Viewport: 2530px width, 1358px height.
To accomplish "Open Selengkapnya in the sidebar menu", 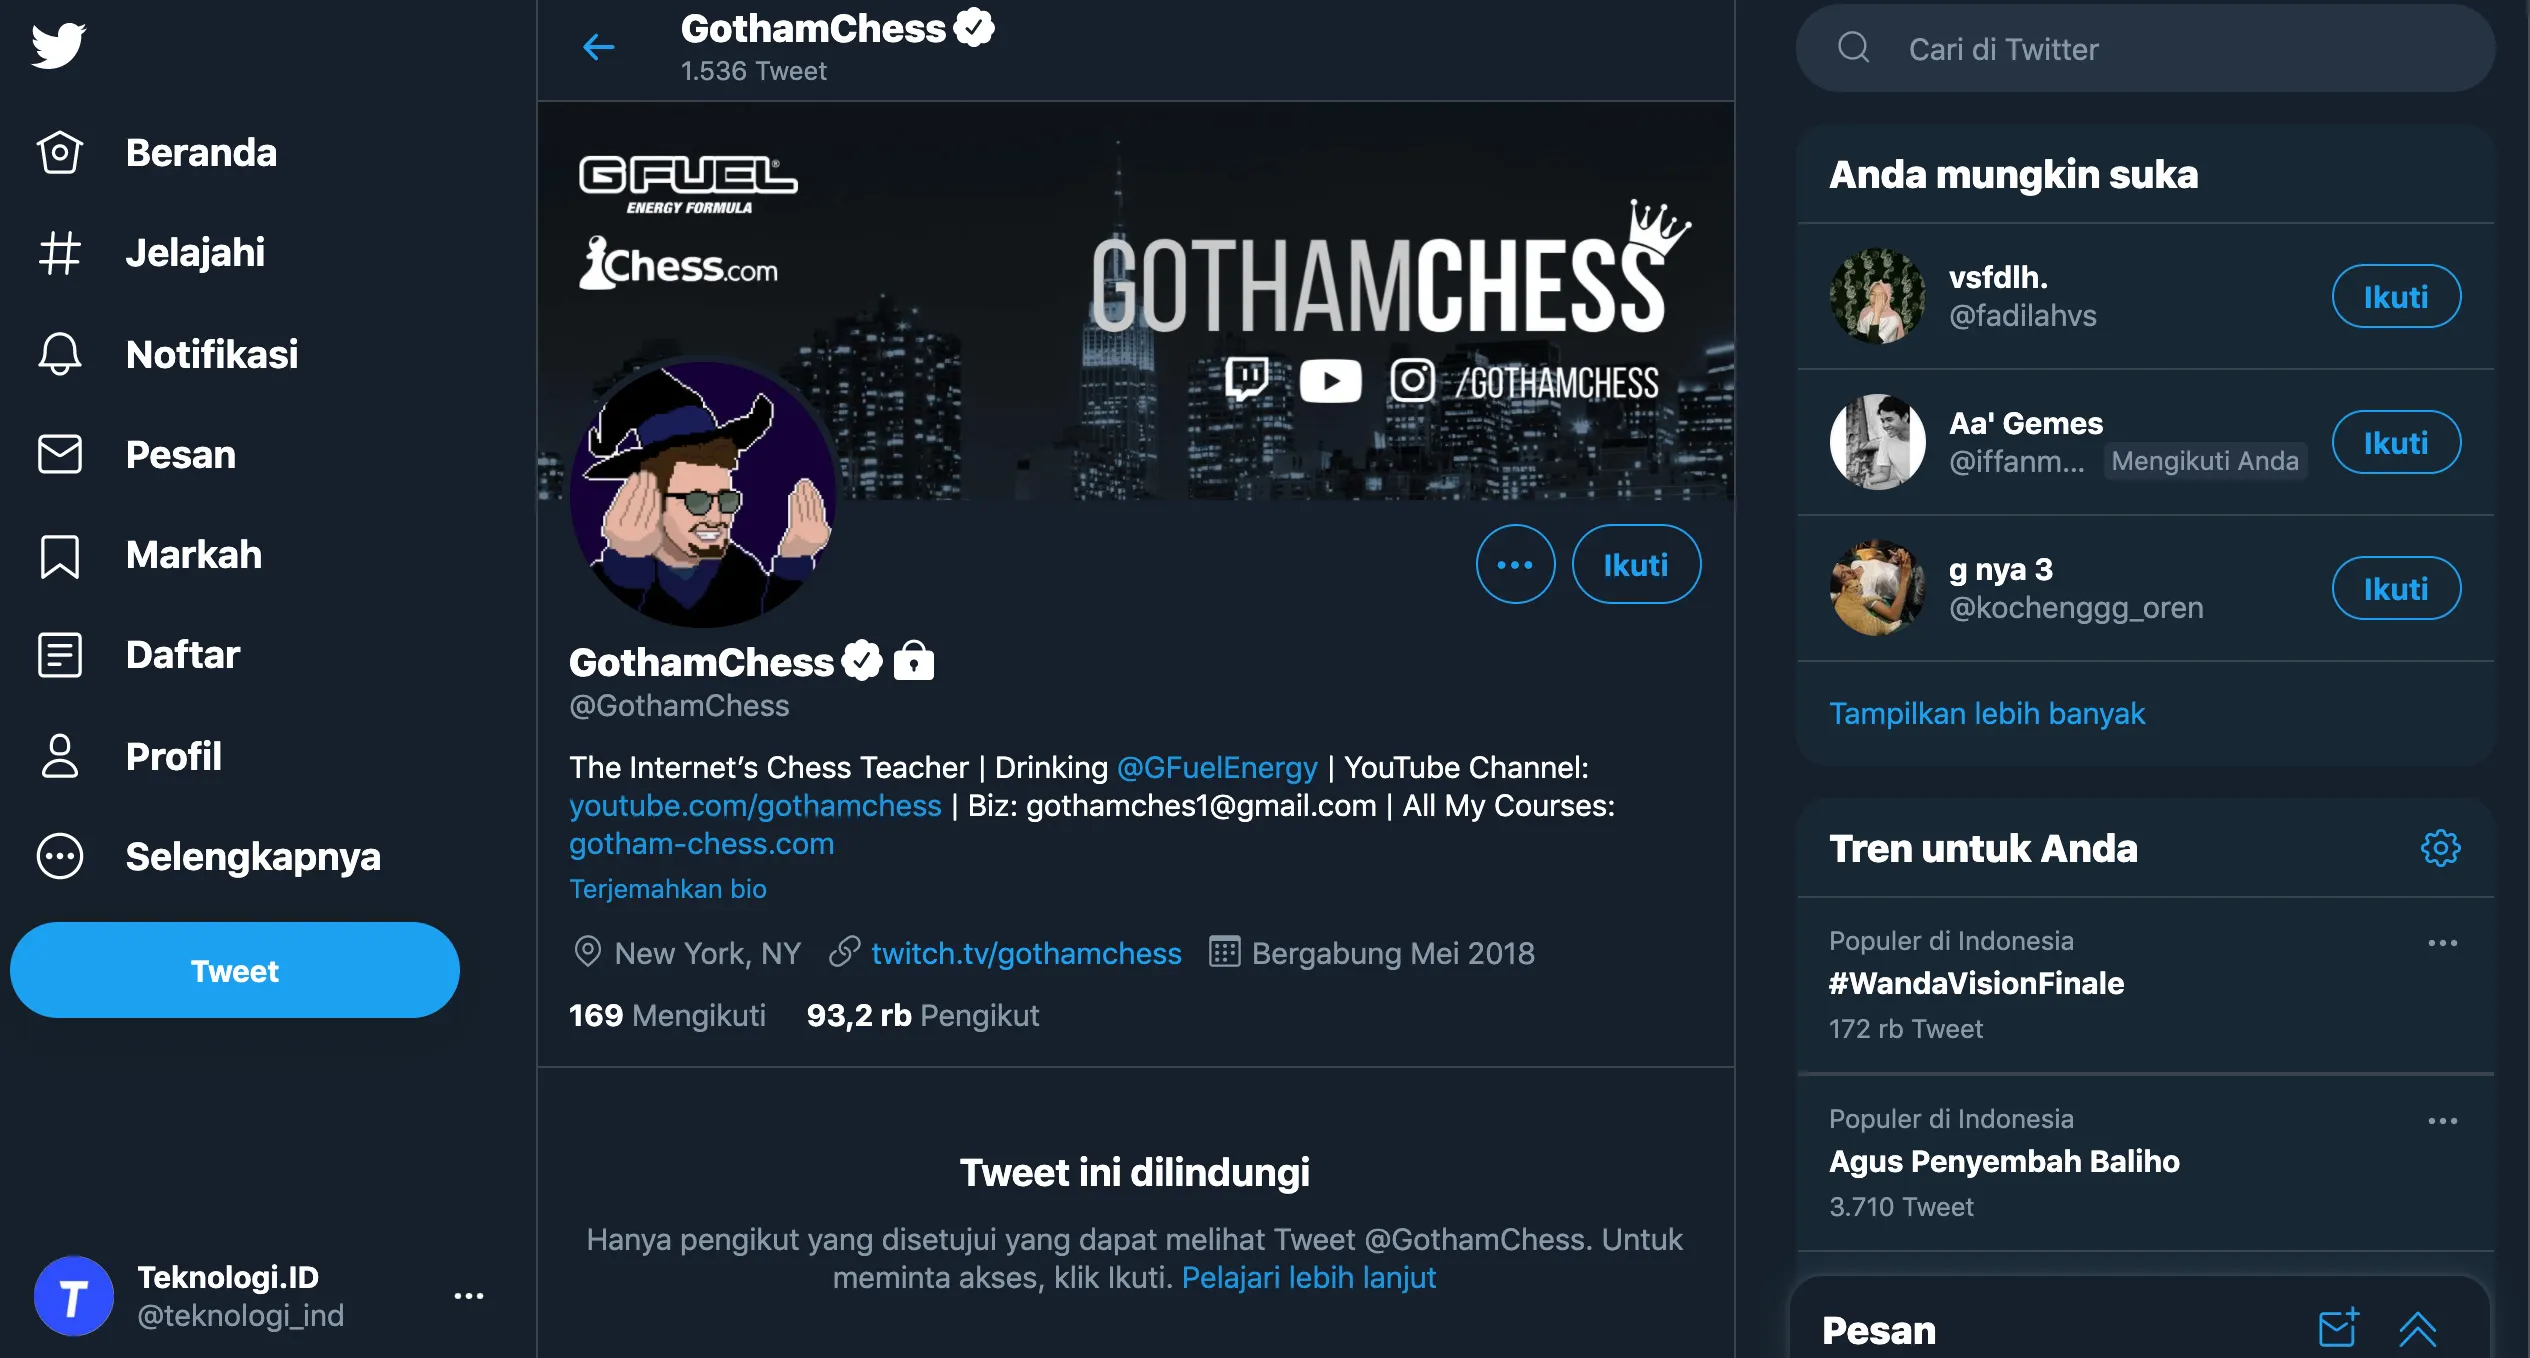I will click(252, 857).
